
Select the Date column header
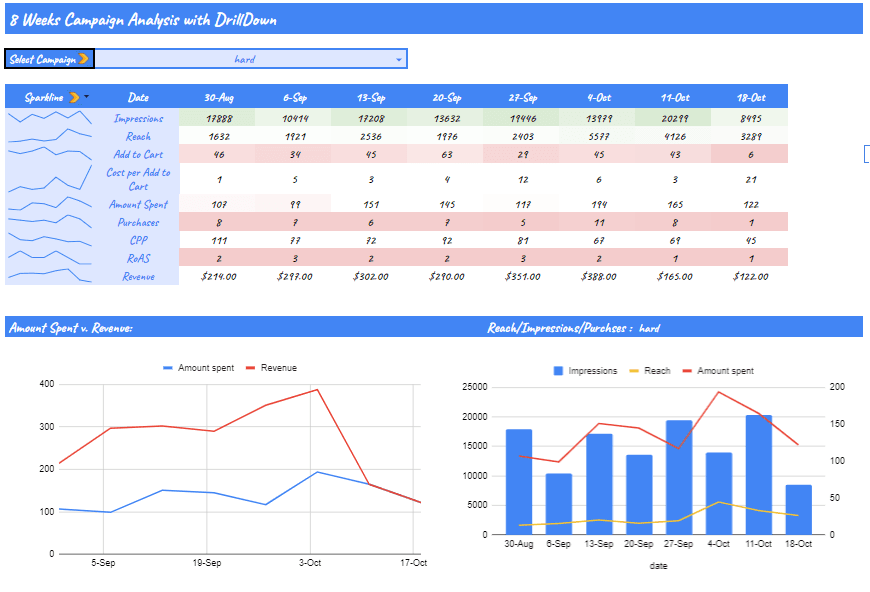(138, 98)
